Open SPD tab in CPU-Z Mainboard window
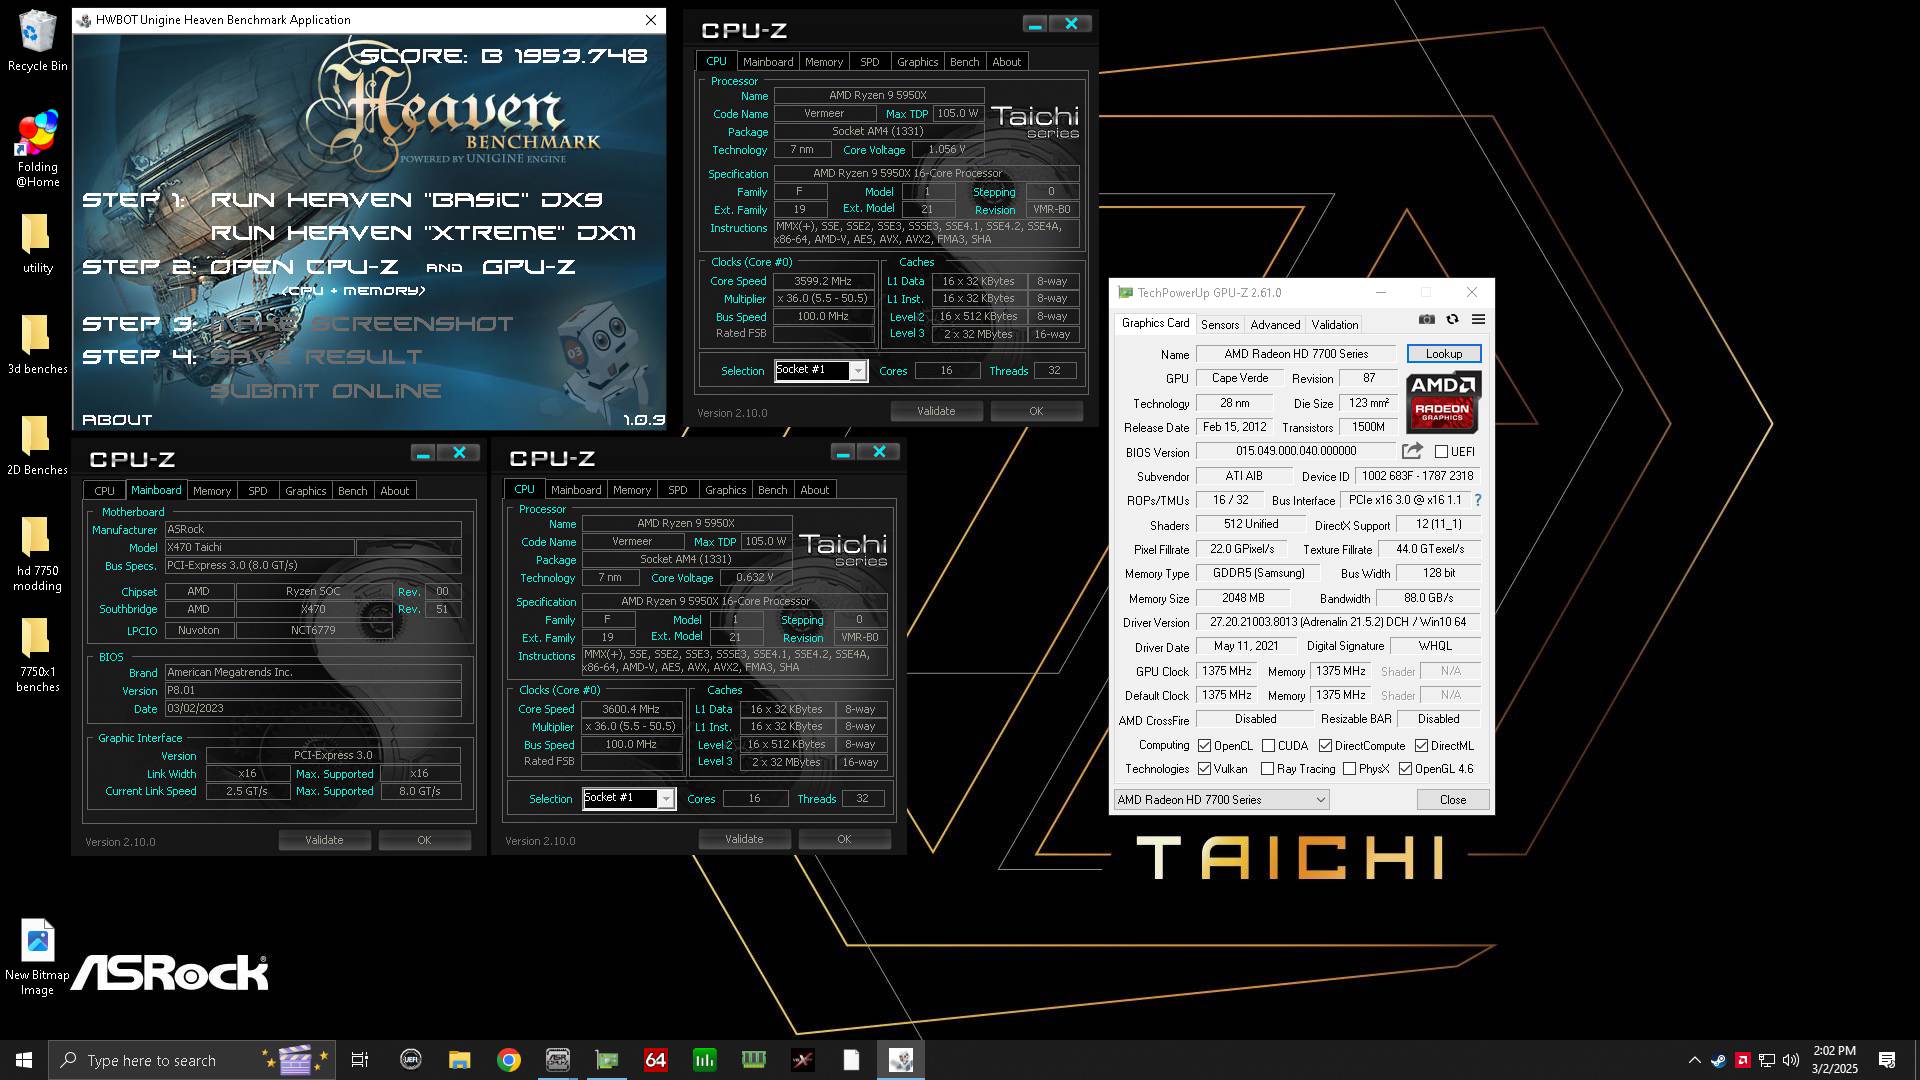This screenshot has height=1080, width=1920. [x=258, y=491]
